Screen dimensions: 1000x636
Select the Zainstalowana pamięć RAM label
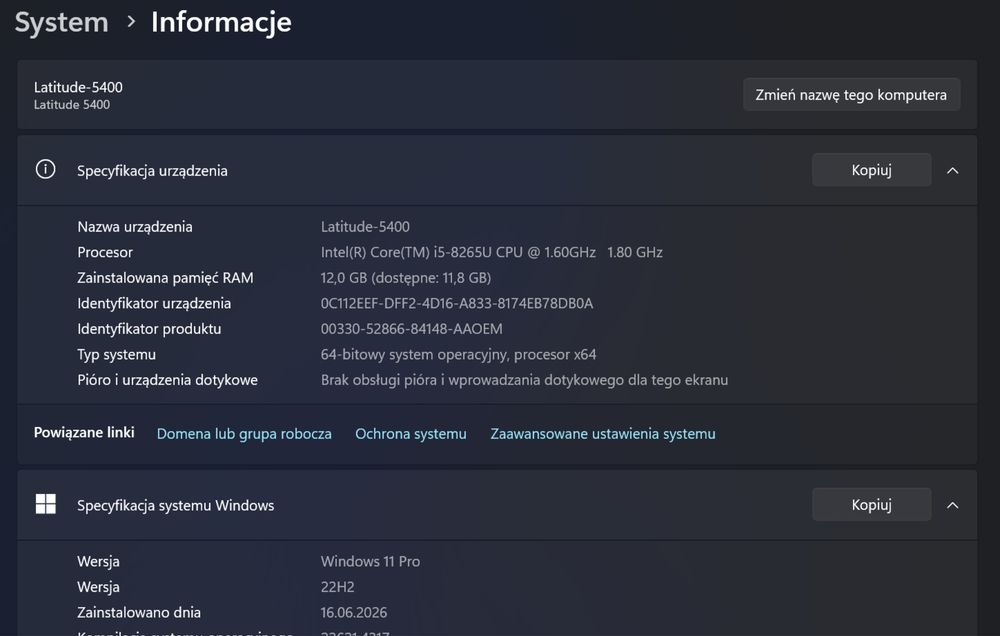point(165,277)
